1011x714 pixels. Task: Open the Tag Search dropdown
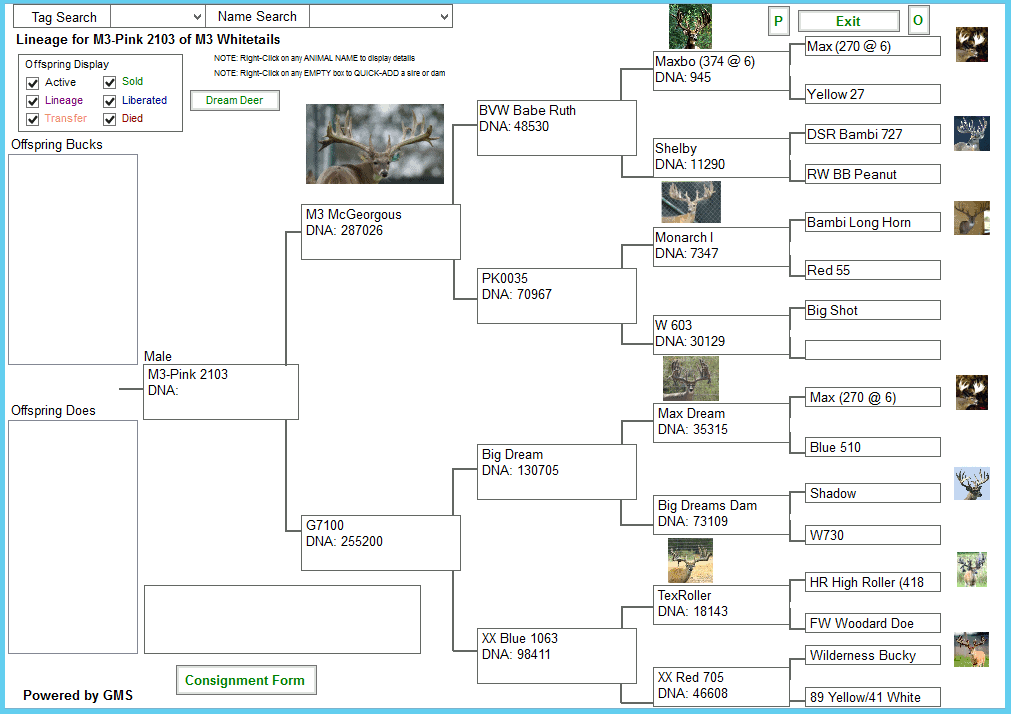coord(157,17)
